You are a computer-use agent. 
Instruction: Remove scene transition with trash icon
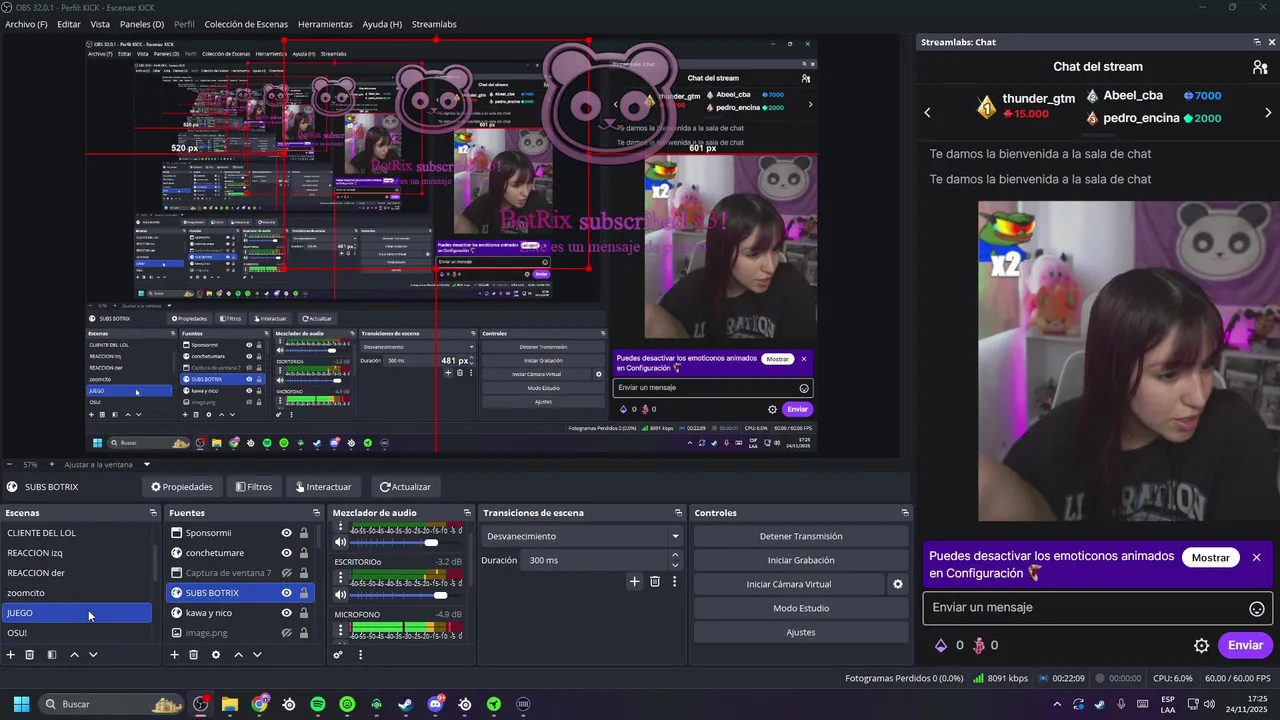[x=655, y=581]
